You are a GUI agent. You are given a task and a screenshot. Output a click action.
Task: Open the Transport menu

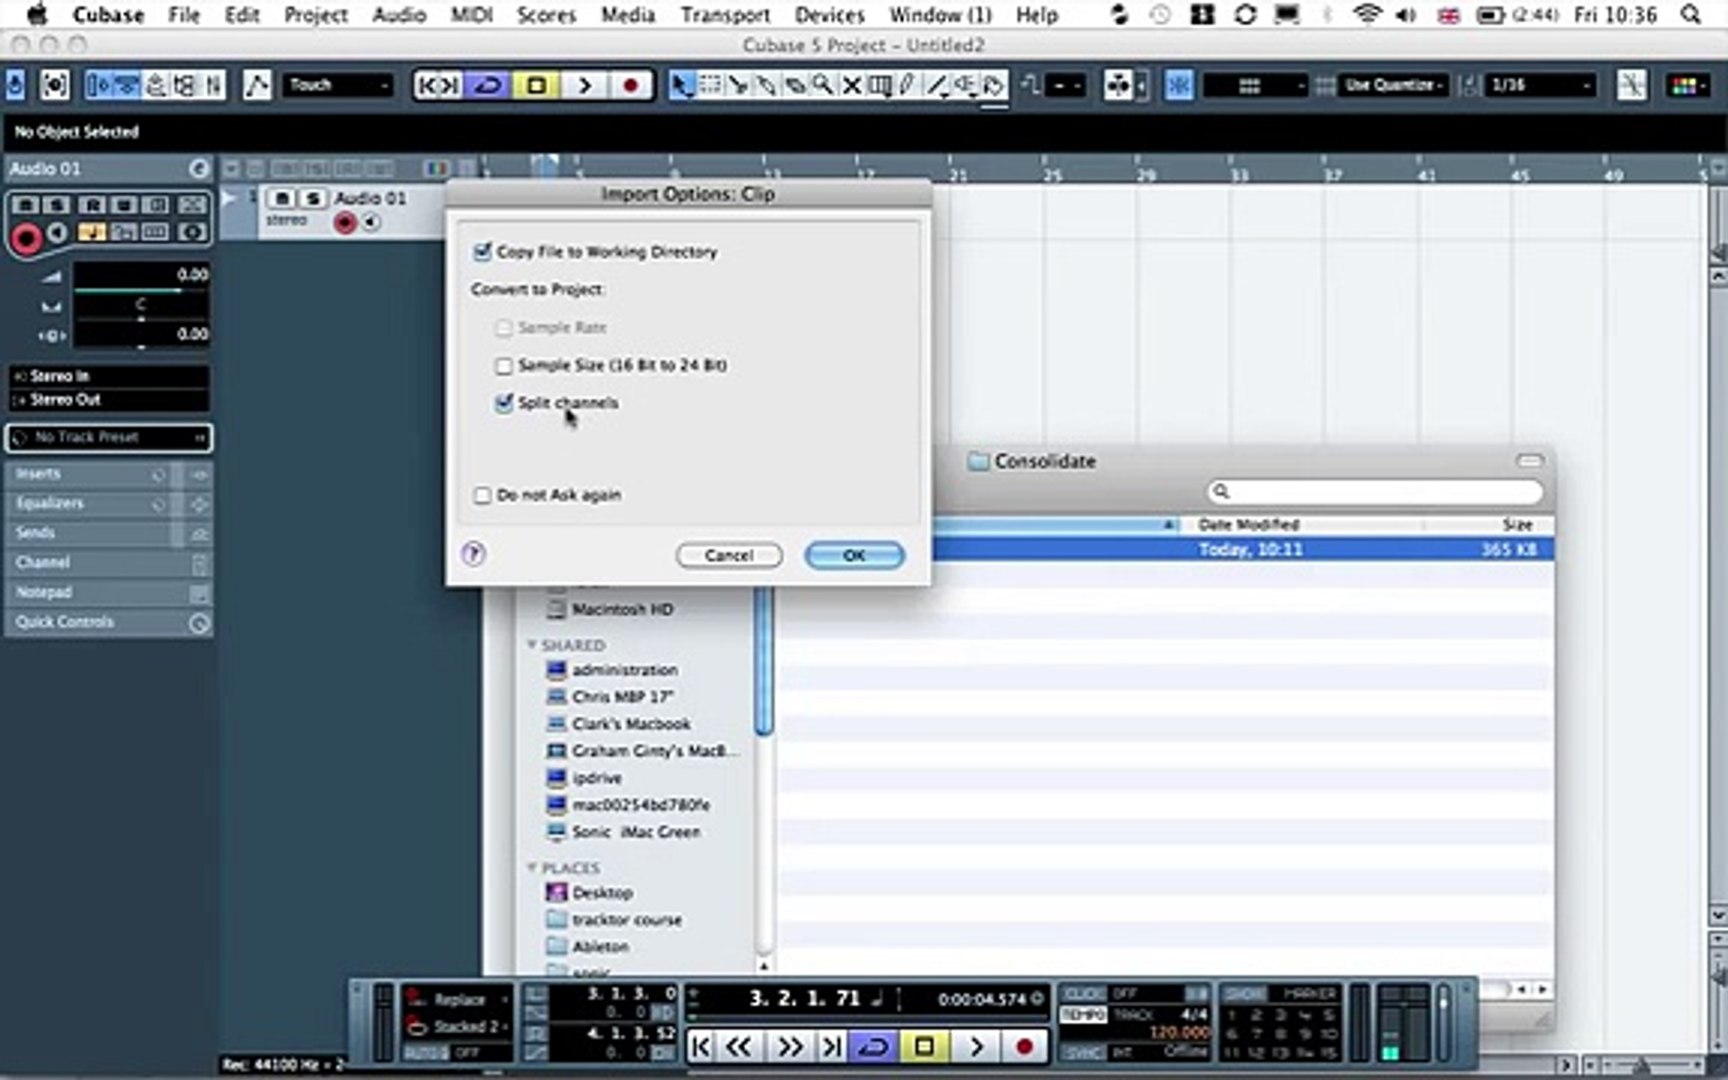coord(725,15)
